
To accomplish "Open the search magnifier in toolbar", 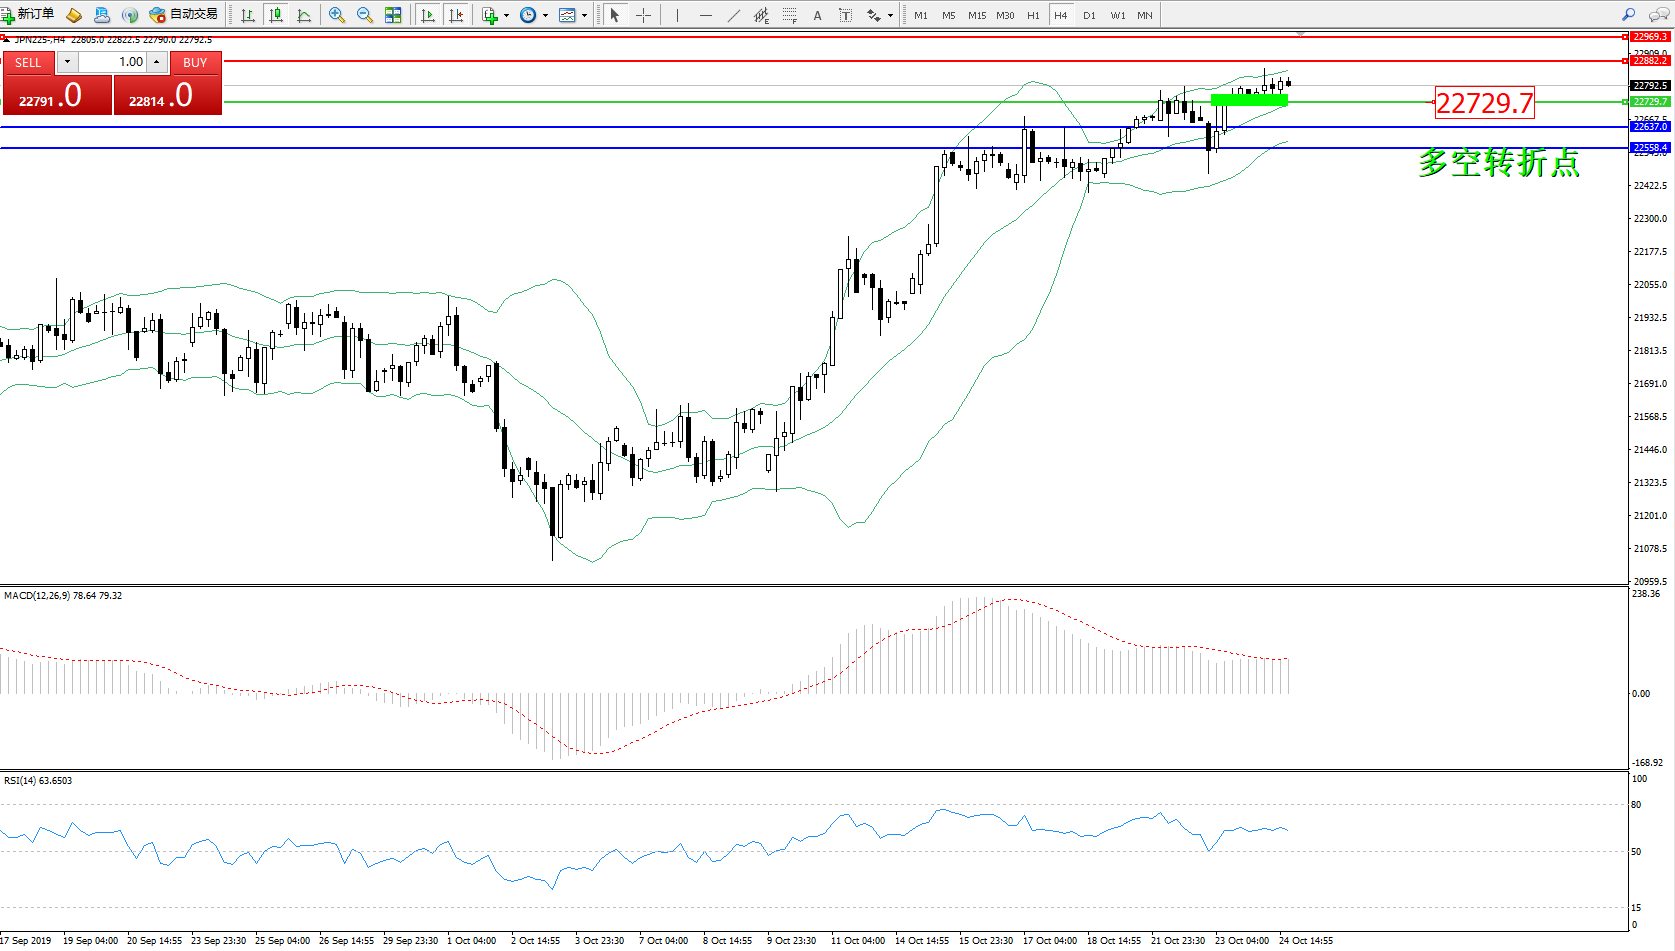I will (1629, 15).
